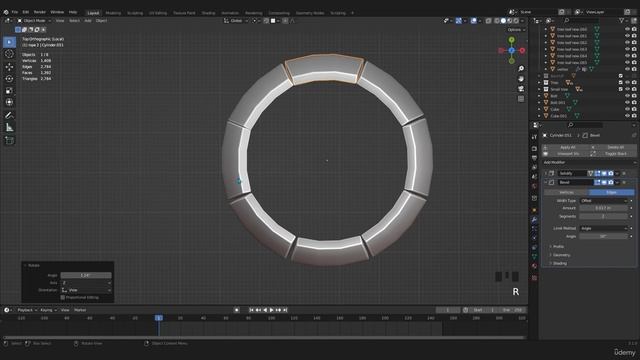640x360 pixels.
Task: Open the Render properties tab icon
Action: coord(534,148)
